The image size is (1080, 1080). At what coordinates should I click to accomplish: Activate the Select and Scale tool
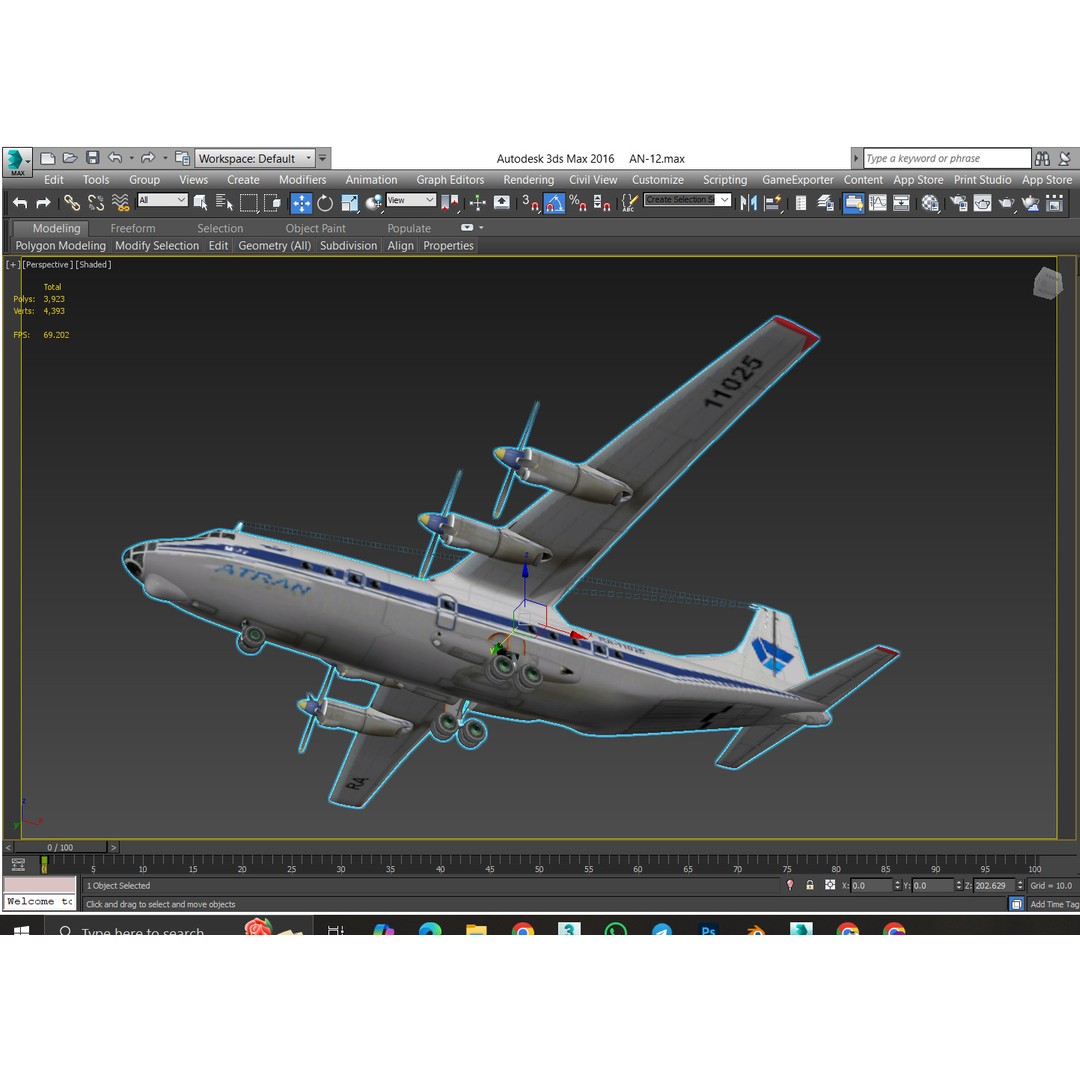(350, 203)
